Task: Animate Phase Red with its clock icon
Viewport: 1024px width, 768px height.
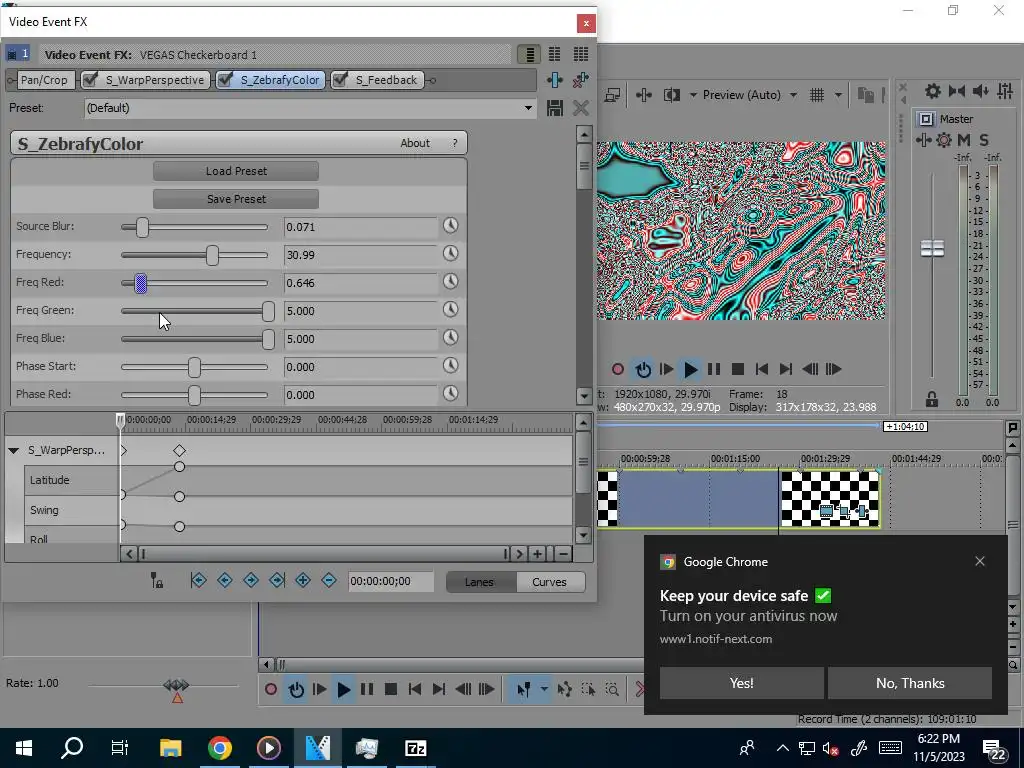Action: coord(451,394)
